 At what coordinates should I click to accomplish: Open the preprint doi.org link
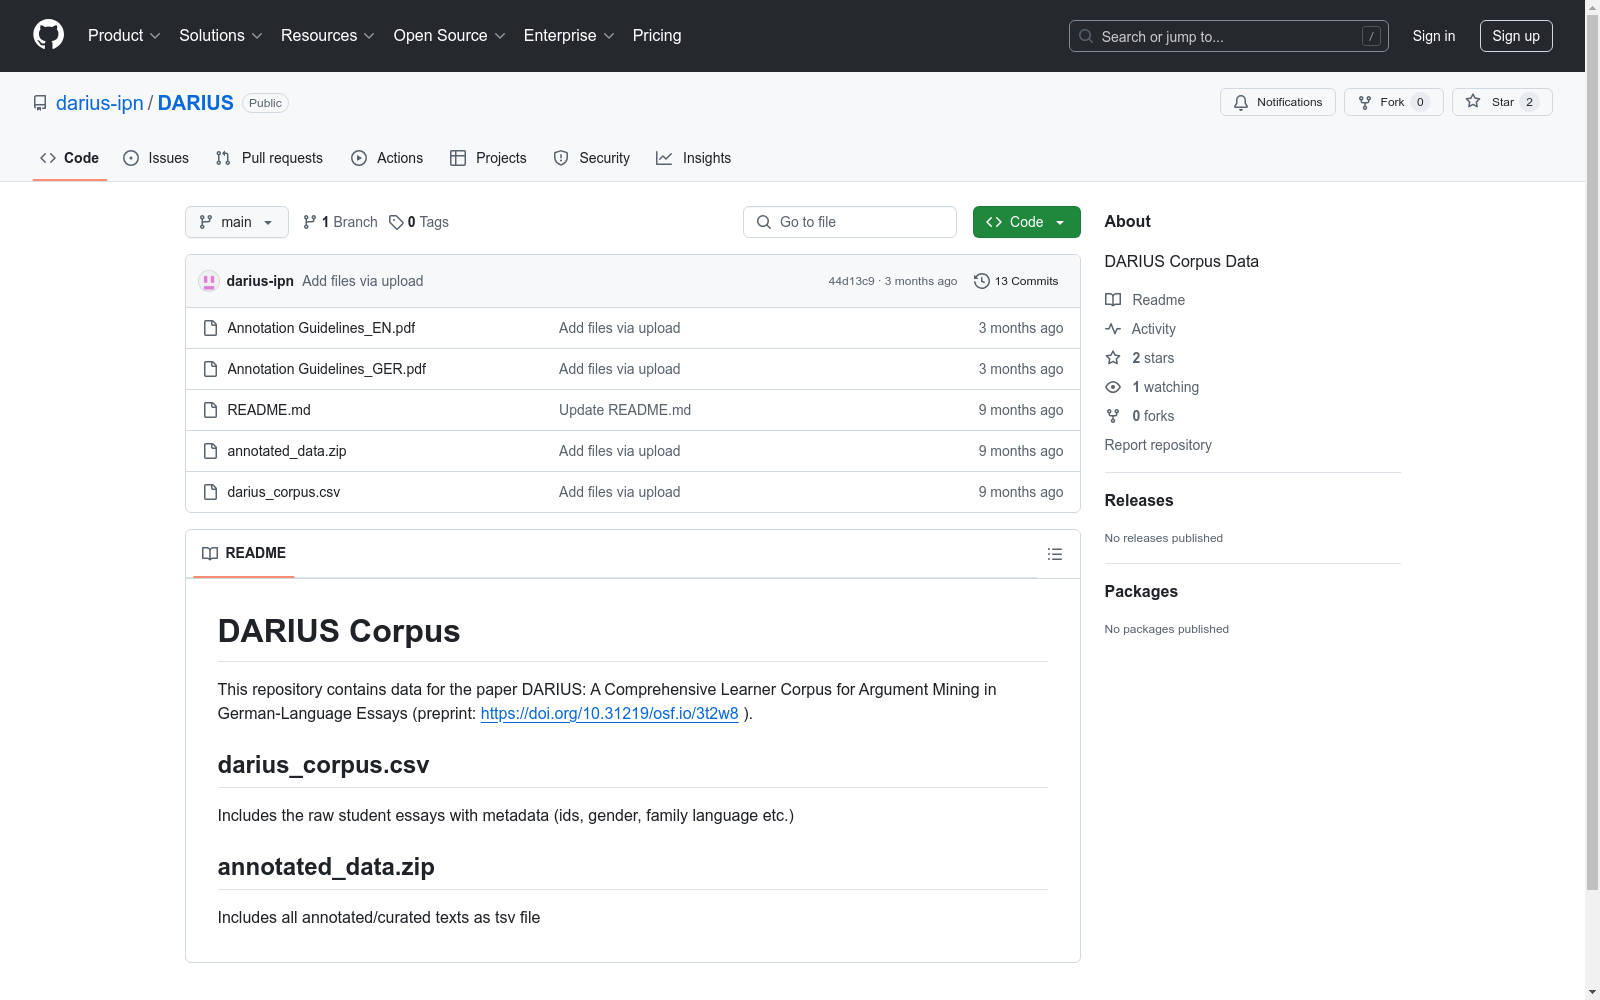click(610, 714)
